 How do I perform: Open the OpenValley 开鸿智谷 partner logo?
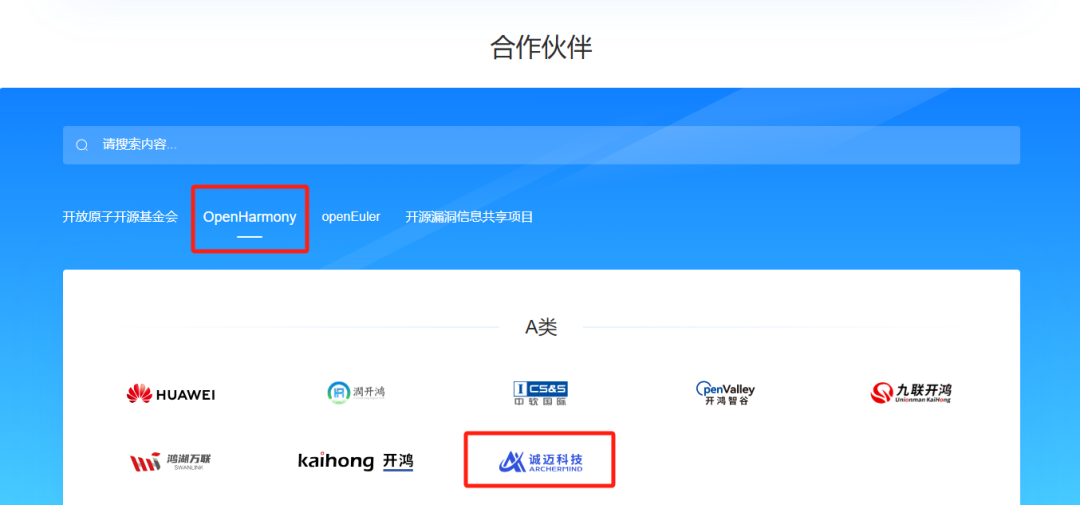[725, 393]
